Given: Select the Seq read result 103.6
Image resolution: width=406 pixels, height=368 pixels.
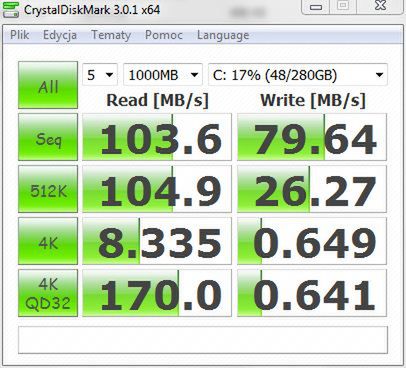Looking at the screenshot, I should [157, 137].
